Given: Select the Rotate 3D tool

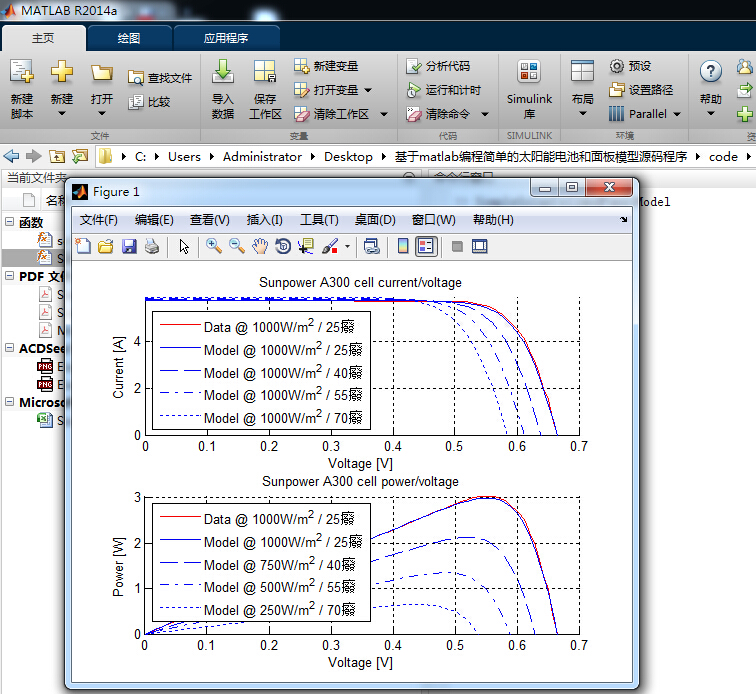Looking at the screenshot, I should (x=283, y=246).
